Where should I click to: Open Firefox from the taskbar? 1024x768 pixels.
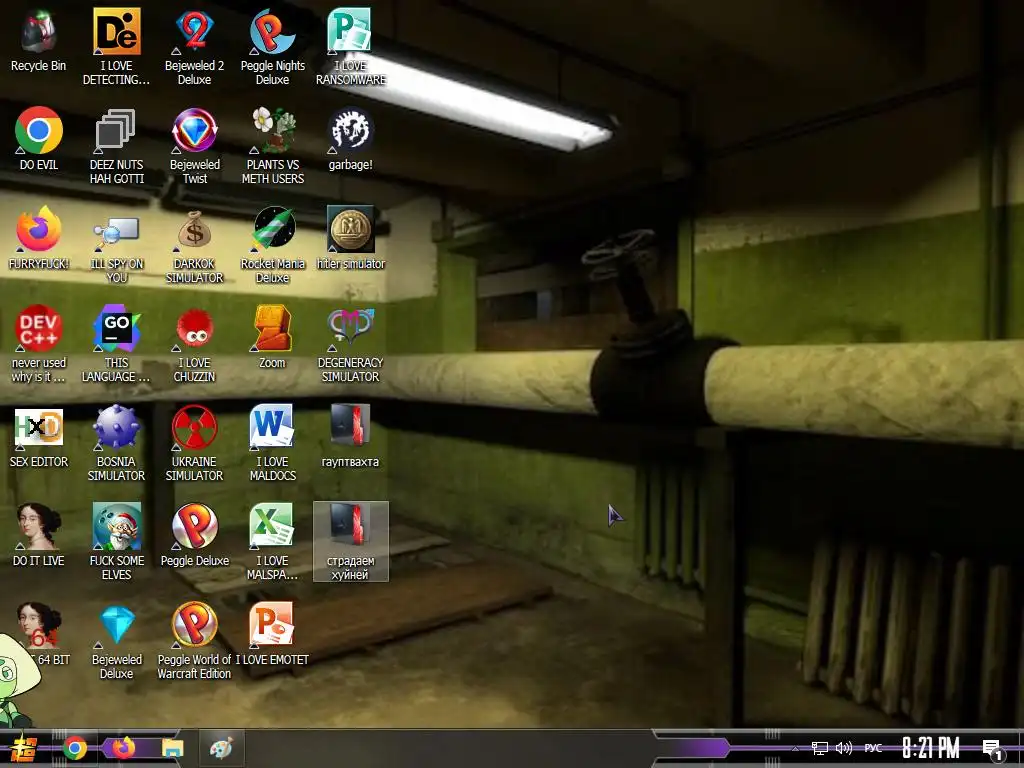(x=123, y=748)
